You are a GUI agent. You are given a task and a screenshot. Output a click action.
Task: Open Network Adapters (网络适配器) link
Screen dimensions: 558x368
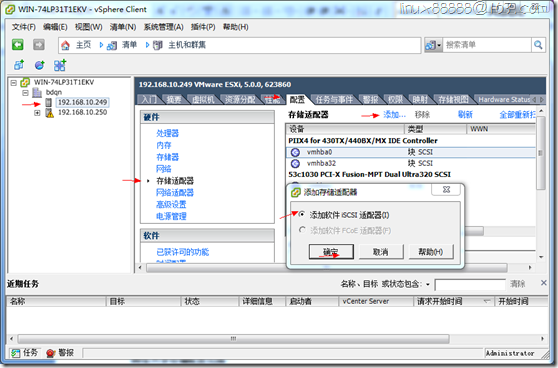click(x=175, y=193)
